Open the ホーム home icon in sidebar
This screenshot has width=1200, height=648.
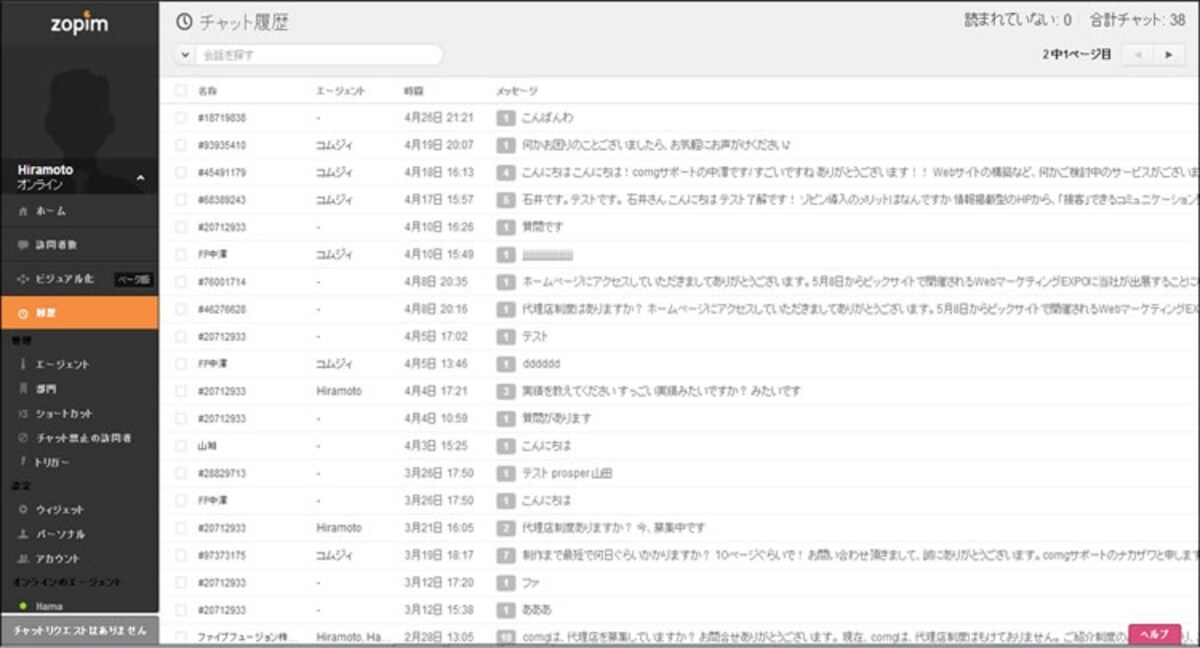[x=23, y=211]
